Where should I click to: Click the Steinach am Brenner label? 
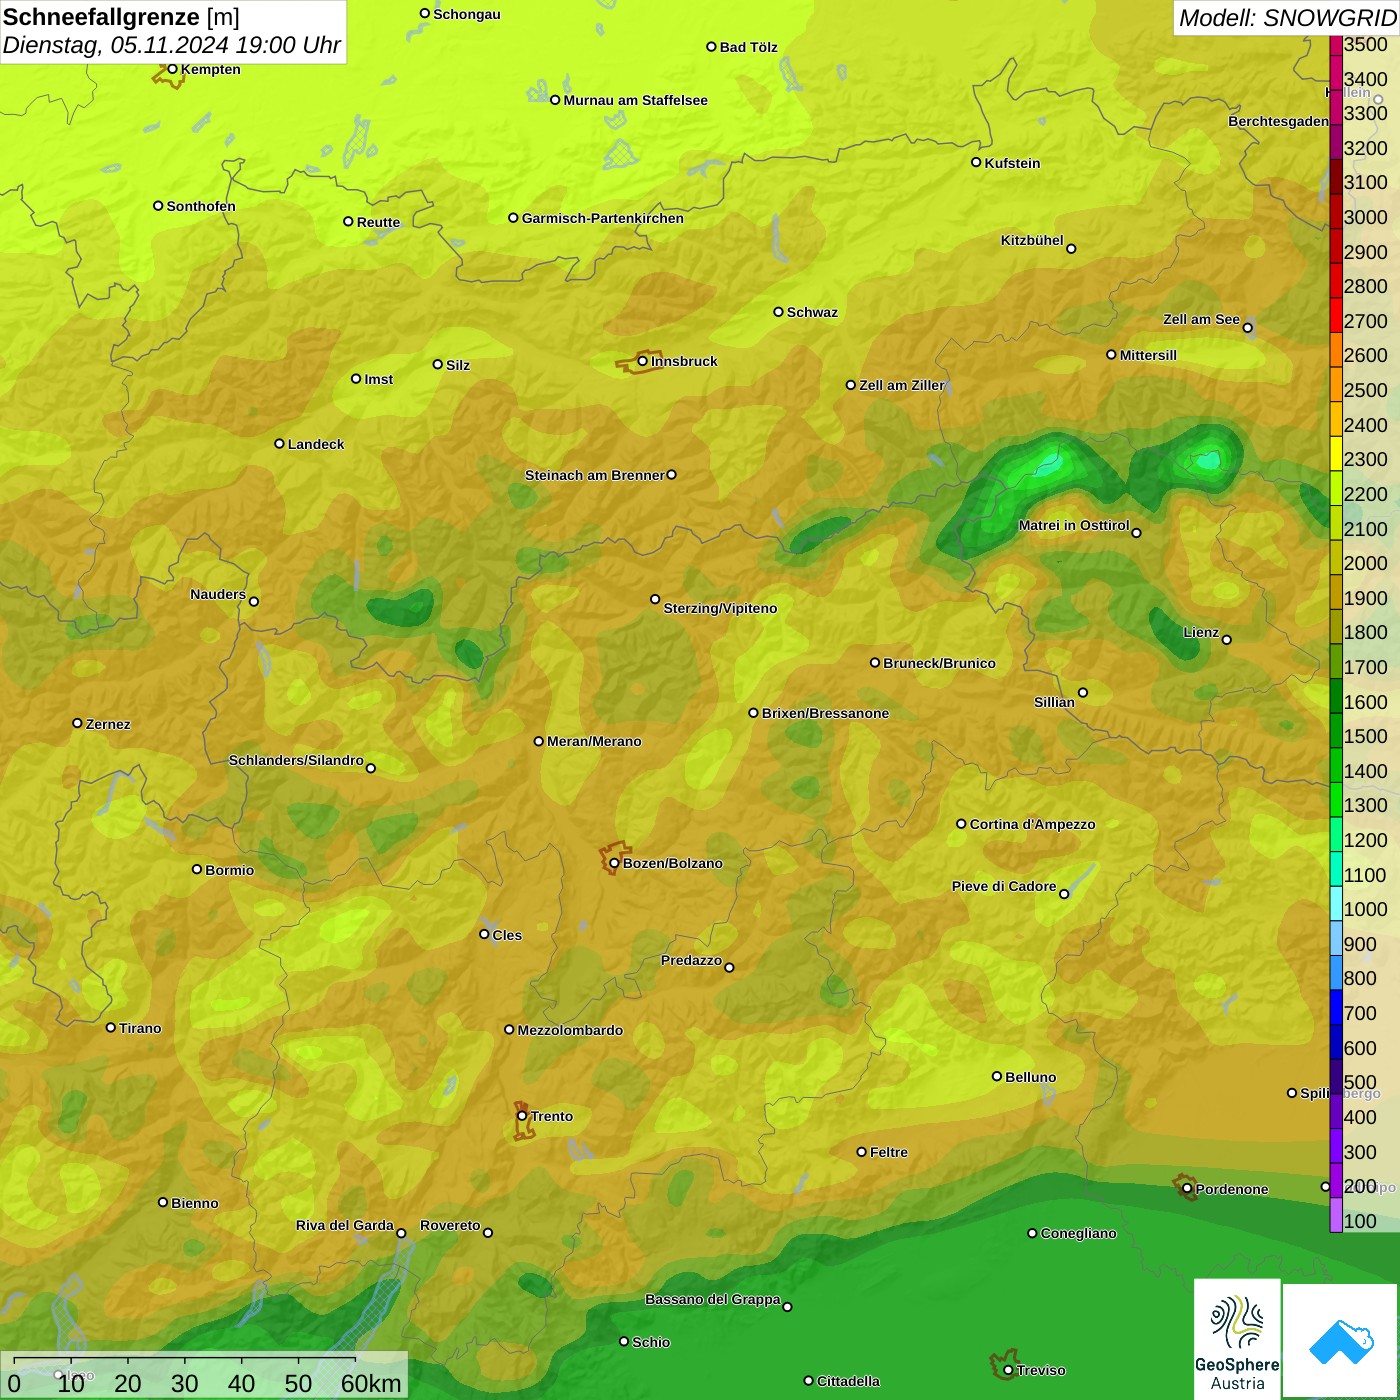pos(594,475)
